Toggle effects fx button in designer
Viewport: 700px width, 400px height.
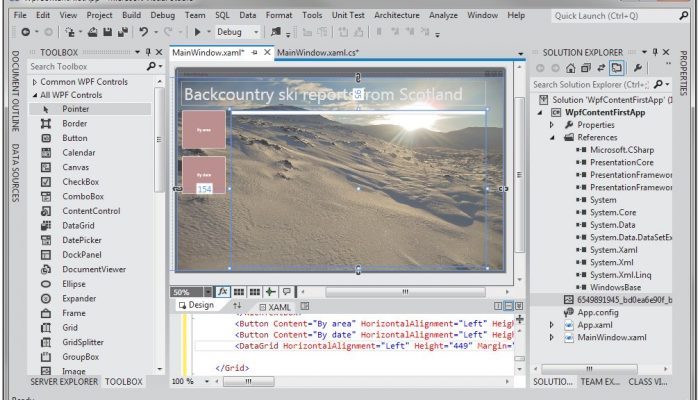(x=222, y=292)
